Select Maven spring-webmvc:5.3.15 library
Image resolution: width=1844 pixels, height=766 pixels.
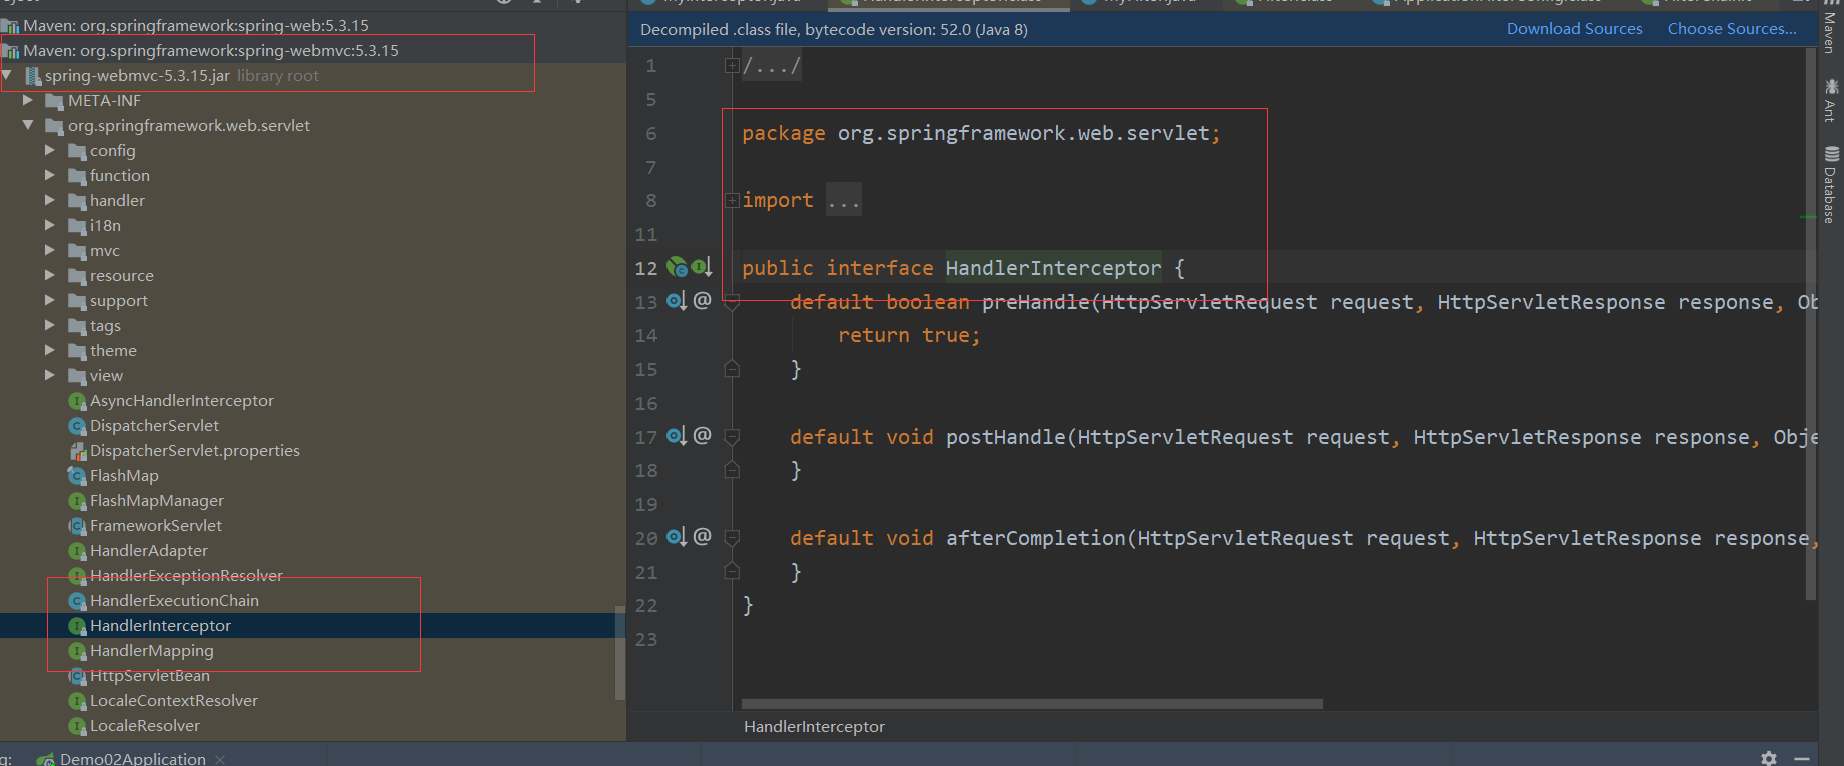pyautogui.click(x=210, y=50)
